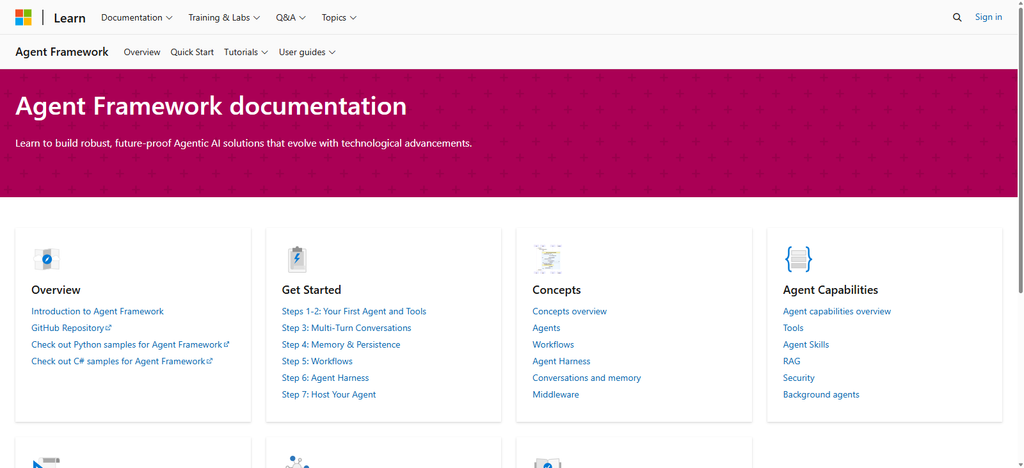Click the Agent Capabilities card heading
This screenshot has height=468, width=1024.
831,290
